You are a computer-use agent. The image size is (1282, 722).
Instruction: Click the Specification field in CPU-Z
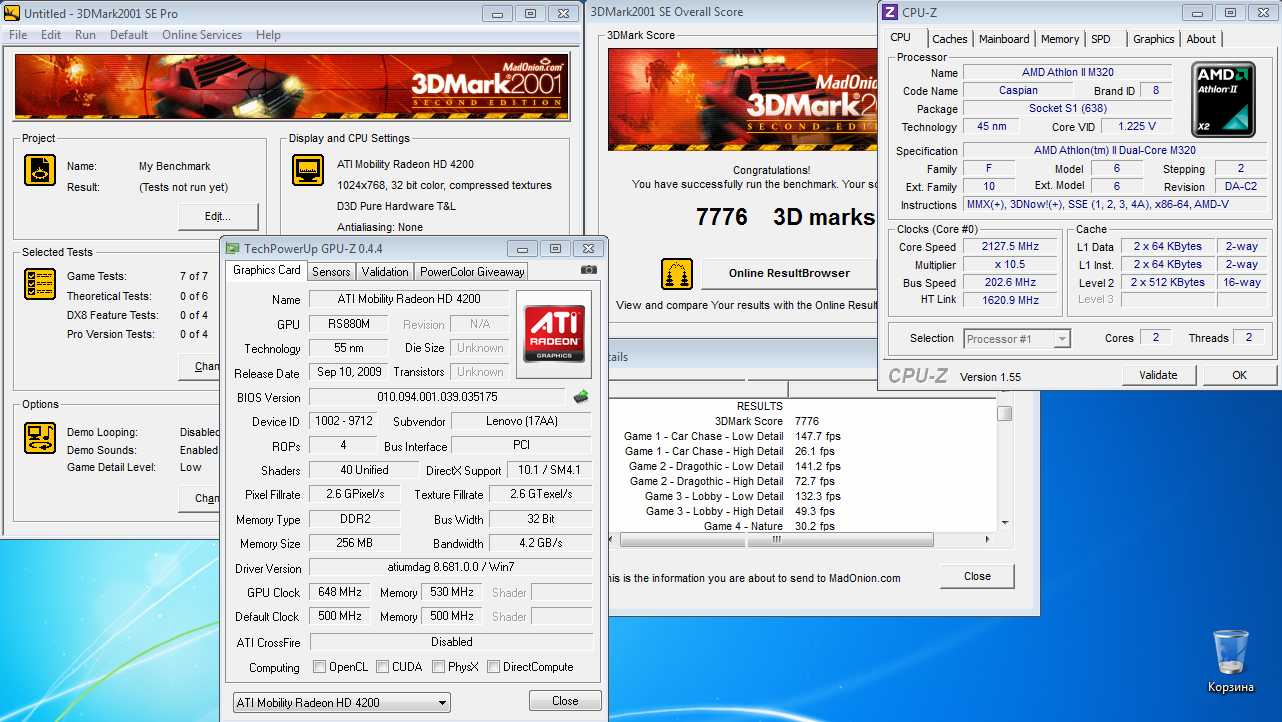1115,151
